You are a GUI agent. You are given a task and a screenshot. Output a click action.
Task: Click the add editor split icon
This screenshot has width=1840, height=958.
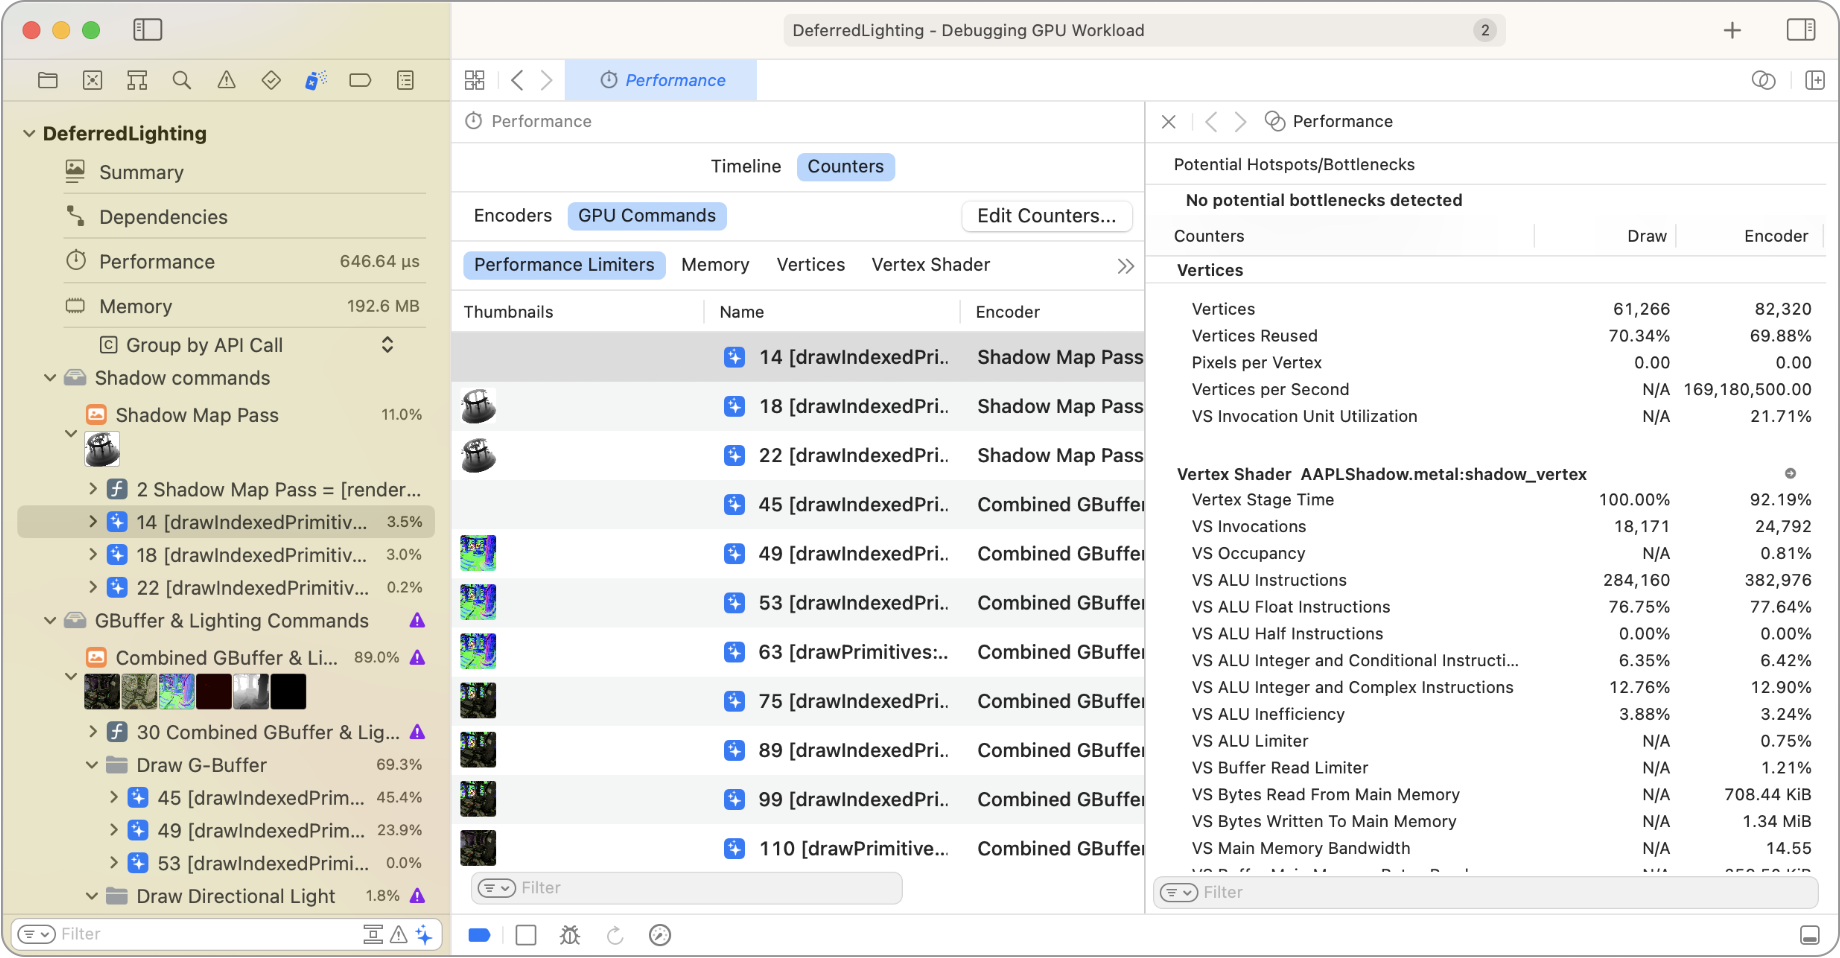point(1815,80)
